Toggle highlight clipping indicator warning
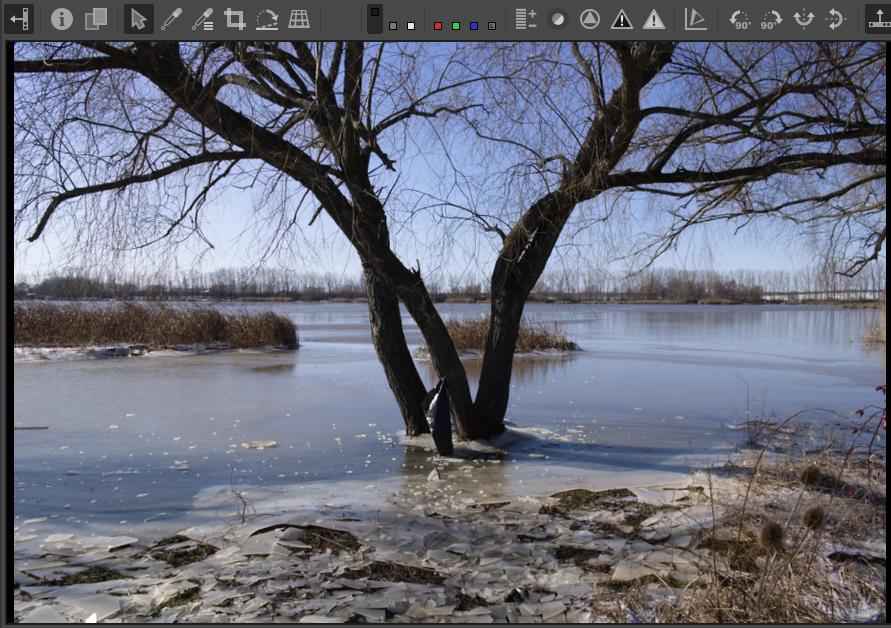 click(654, 19)
